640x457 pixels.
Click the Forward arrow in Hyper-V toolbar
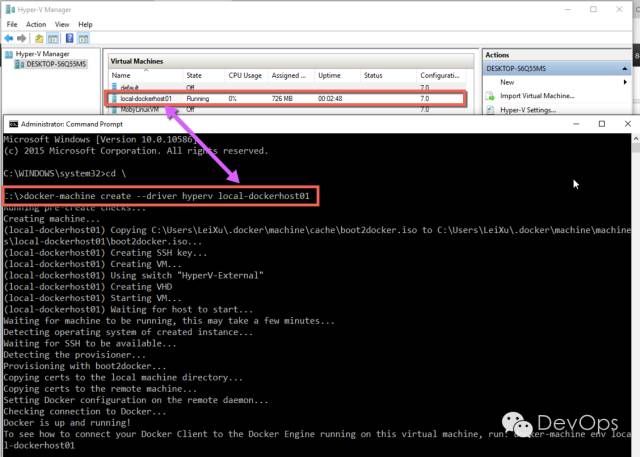[22, 38]
